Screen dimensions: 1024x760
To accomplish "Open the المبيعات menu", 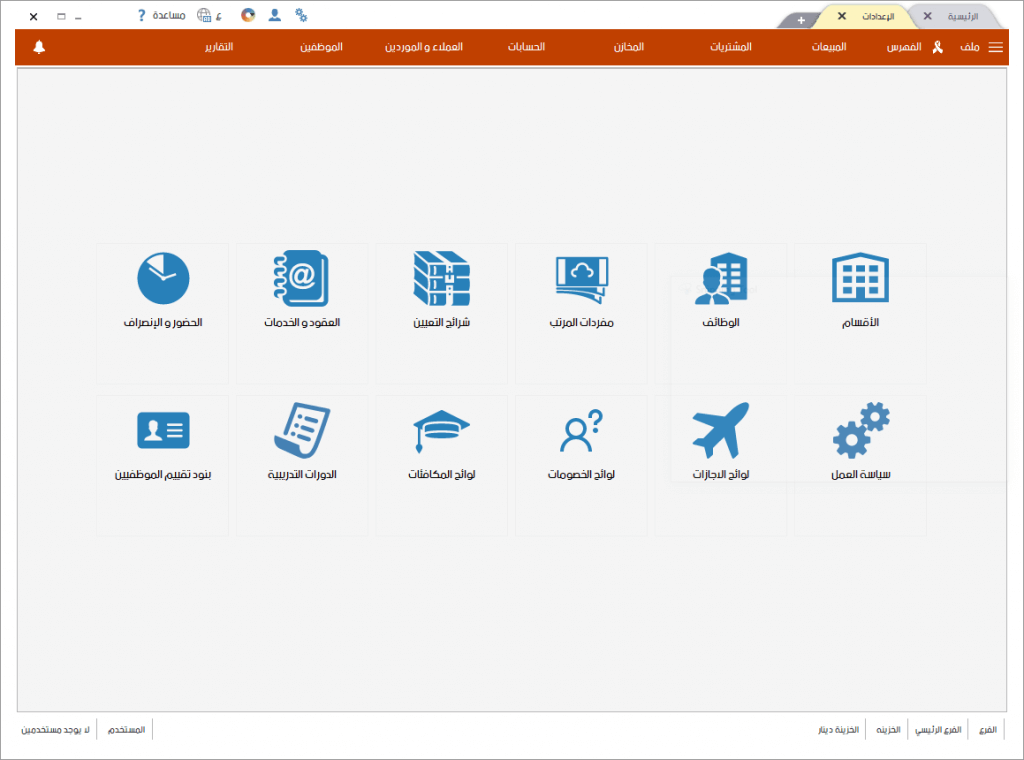I will tap(829, 47).
